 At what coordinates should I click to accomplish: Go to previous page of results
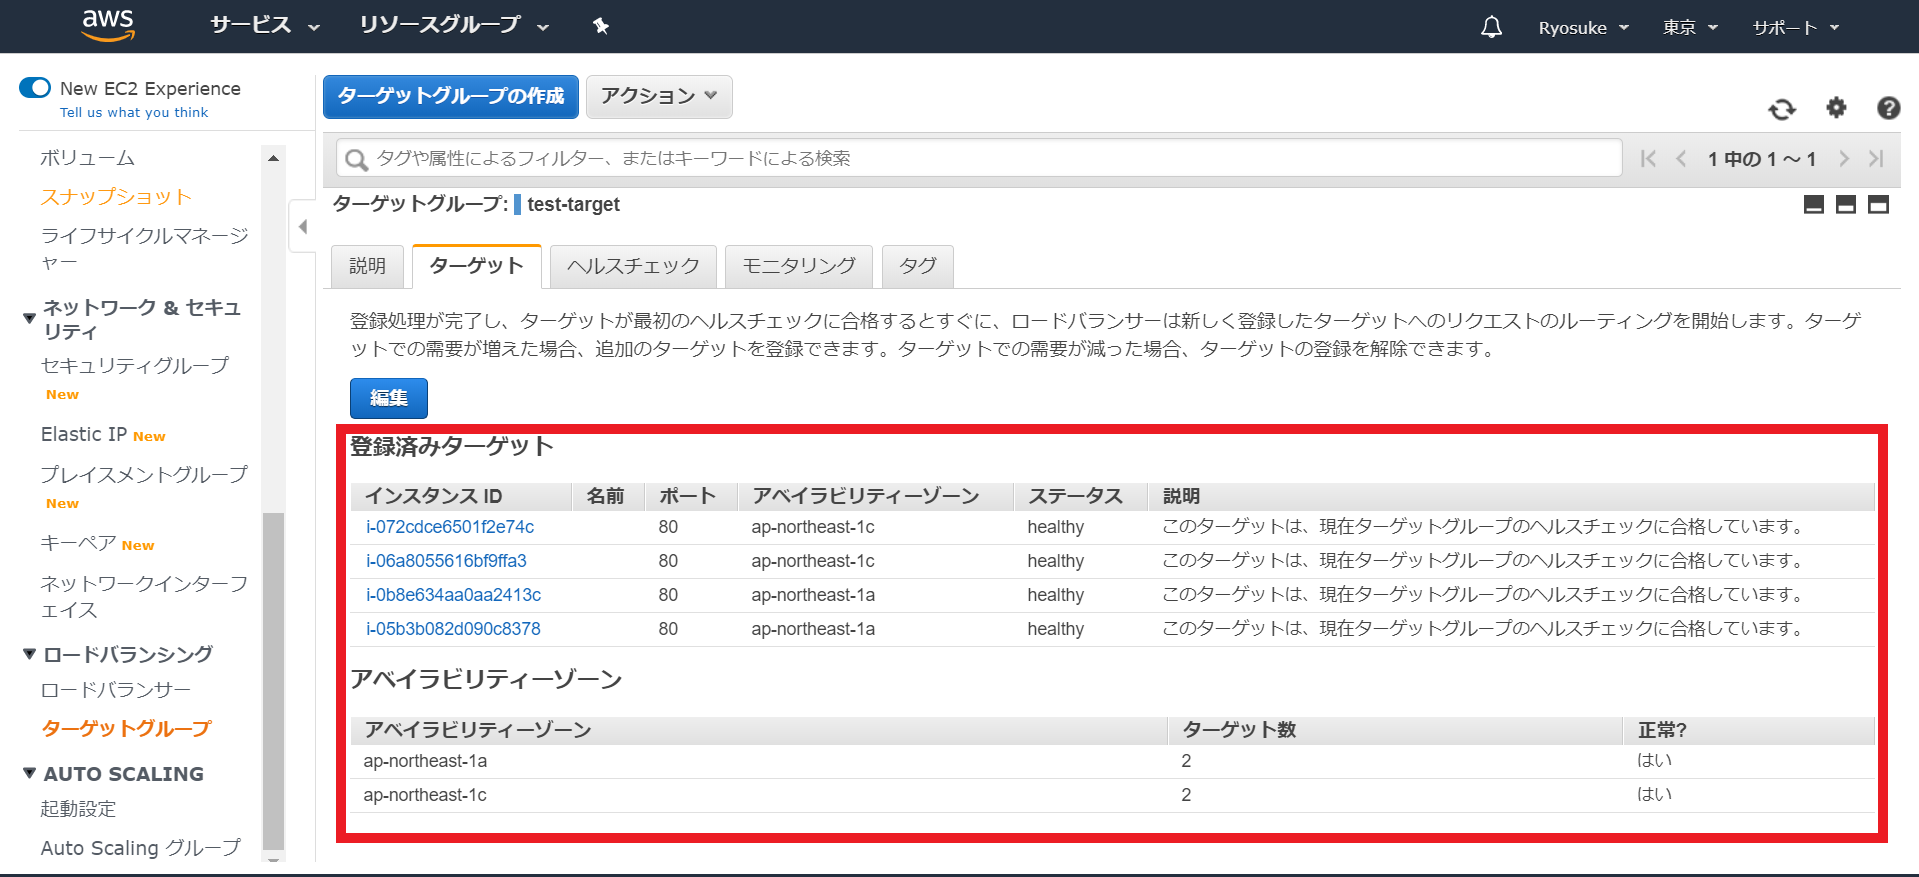(1681, 158)
